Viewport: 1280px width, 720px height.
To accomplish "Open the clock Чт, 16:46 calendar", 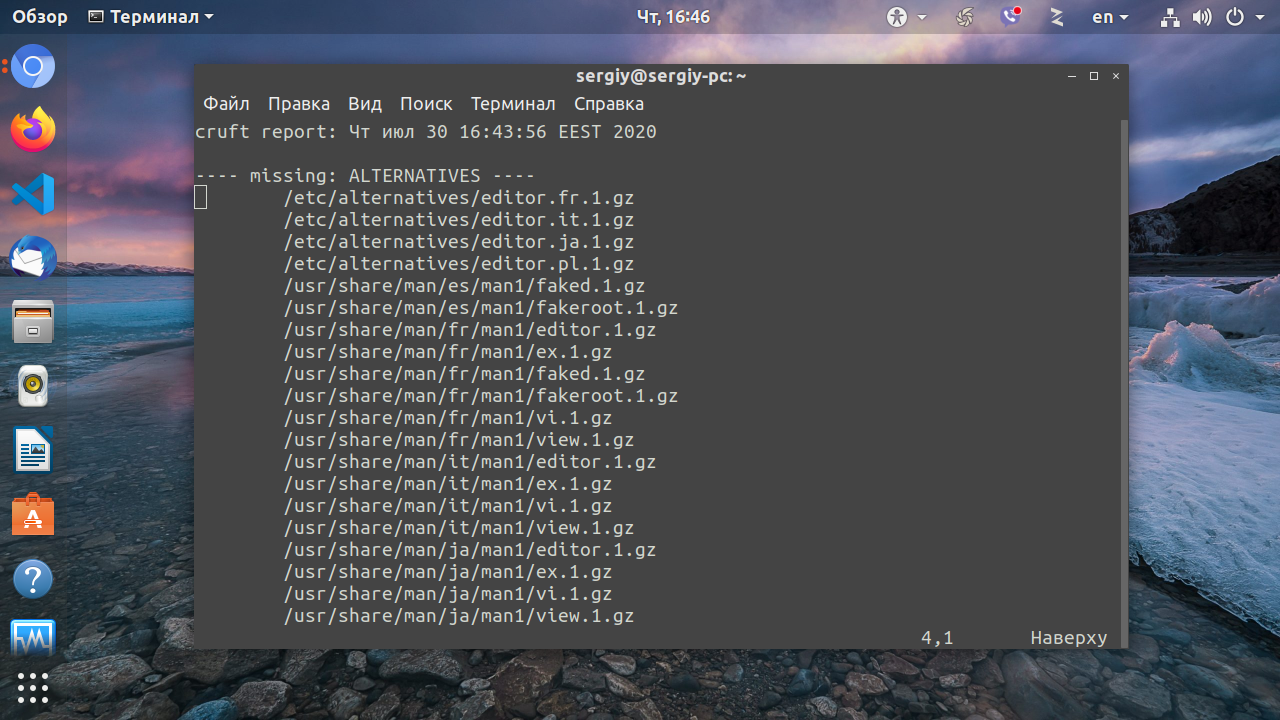I will click(673, 17).
